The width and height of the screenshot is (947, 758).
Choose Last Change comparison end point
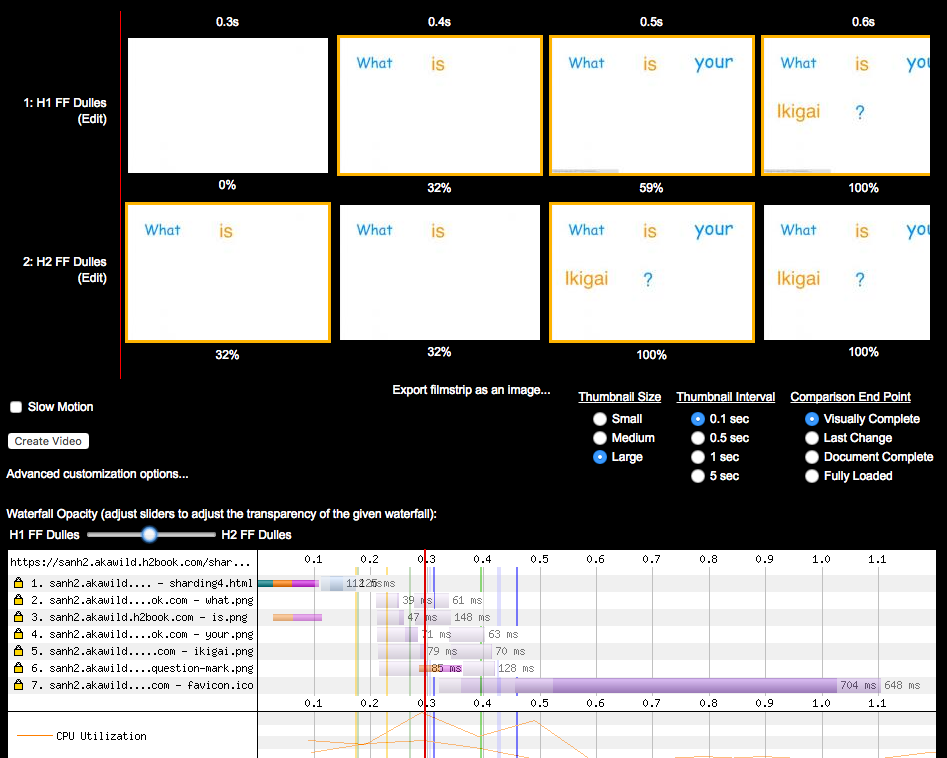pyautogui.click(x=813, y=438)
